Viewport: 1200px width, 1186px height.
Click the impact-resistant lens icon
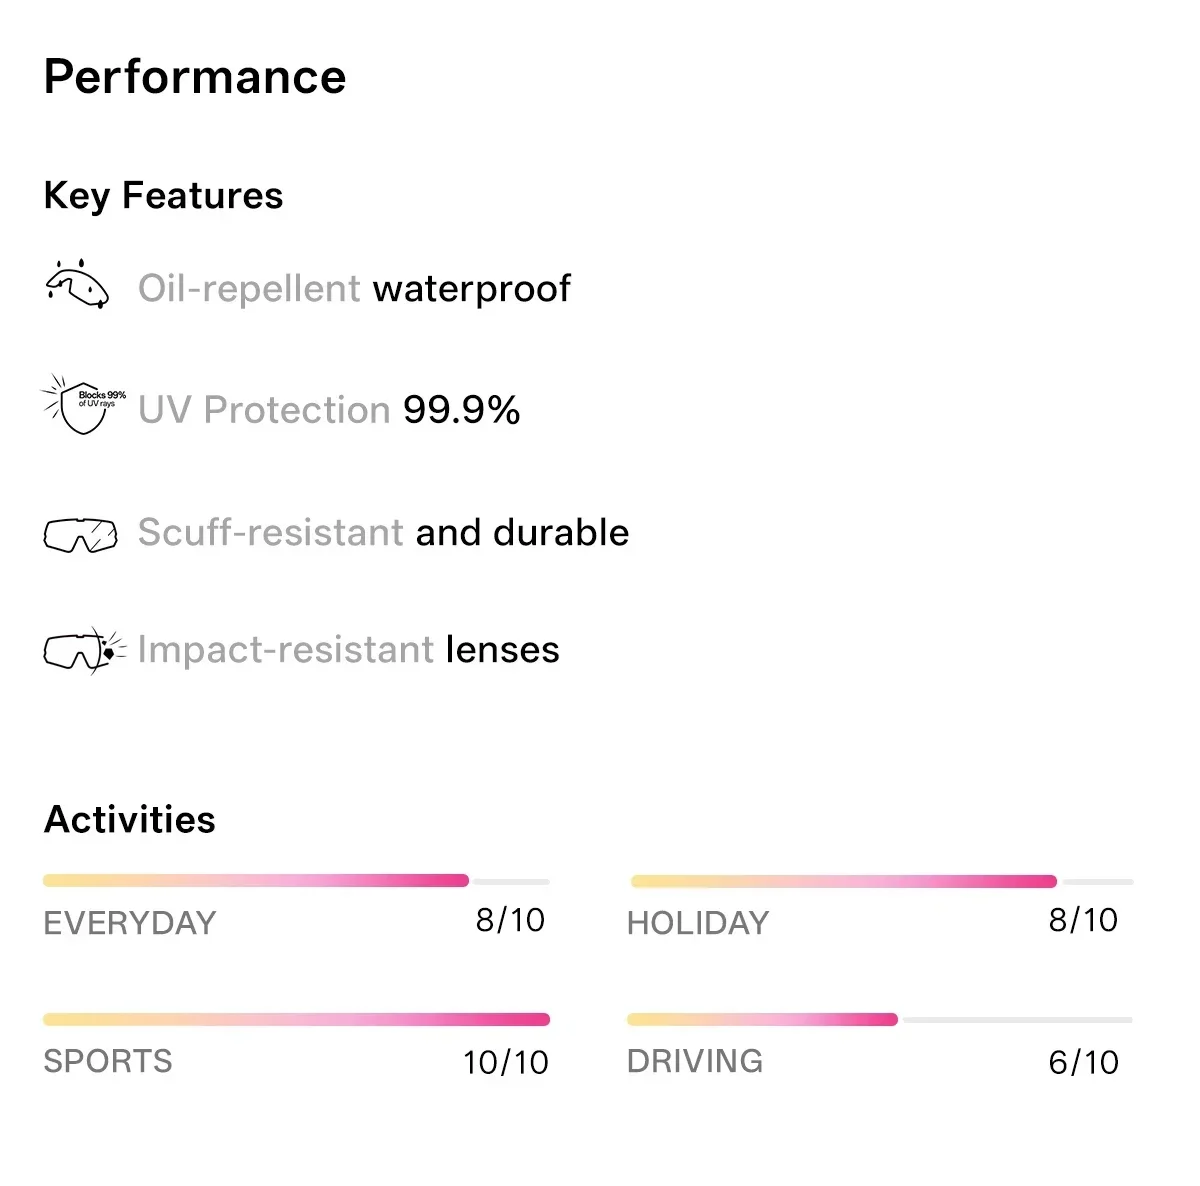point(85,650)
